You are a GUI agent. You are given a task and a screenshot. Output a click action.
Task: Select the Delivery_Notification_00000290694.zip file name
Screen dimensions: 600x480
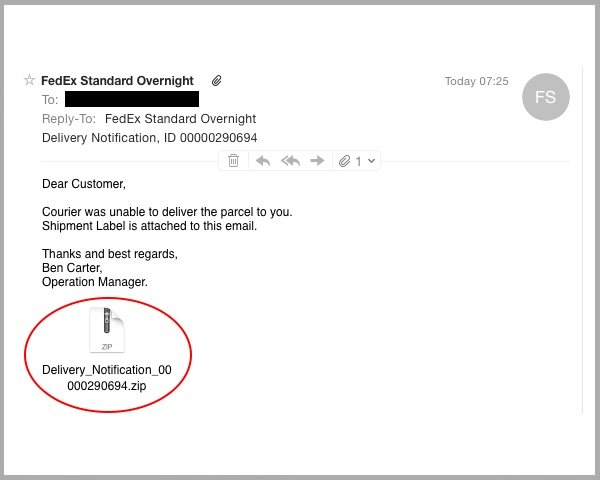tap(107, 377)
